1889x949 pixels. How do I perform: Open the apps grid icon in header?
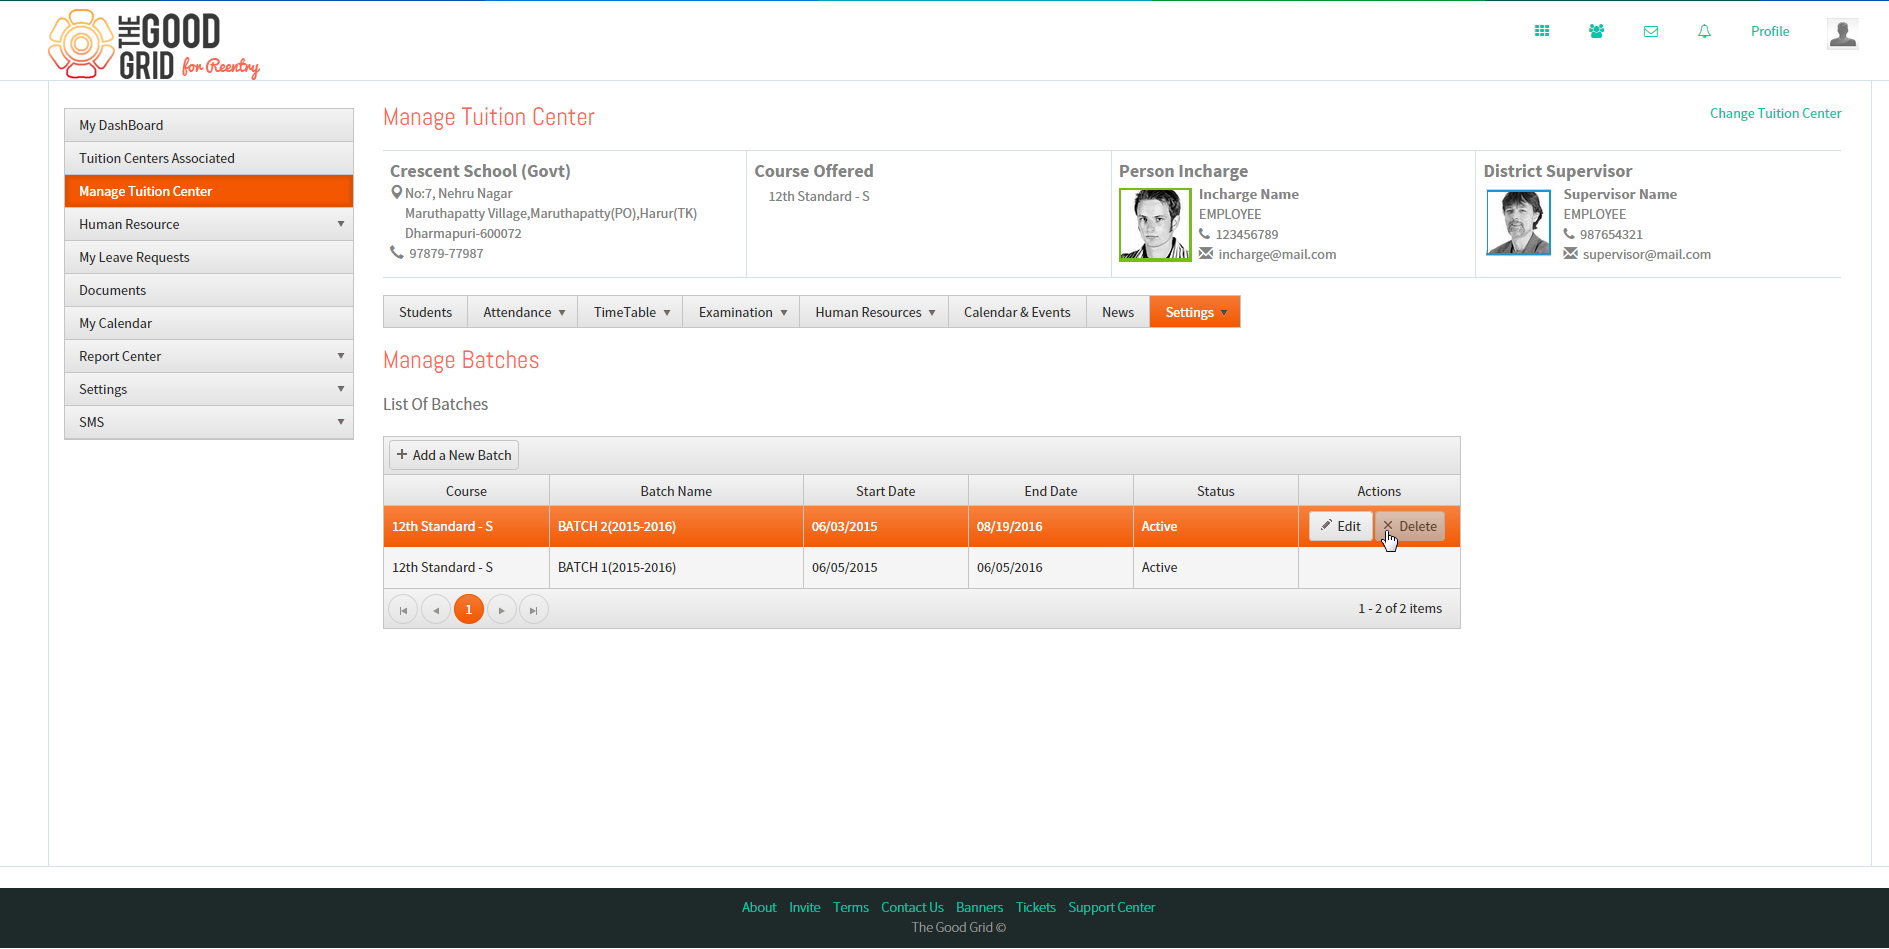1542,31
